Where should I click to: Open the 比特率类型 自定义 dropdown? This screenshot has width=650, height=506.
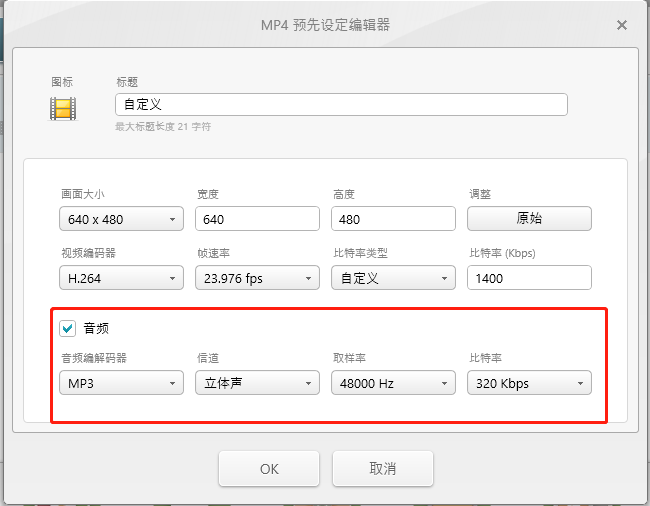[x=393, y=278]
